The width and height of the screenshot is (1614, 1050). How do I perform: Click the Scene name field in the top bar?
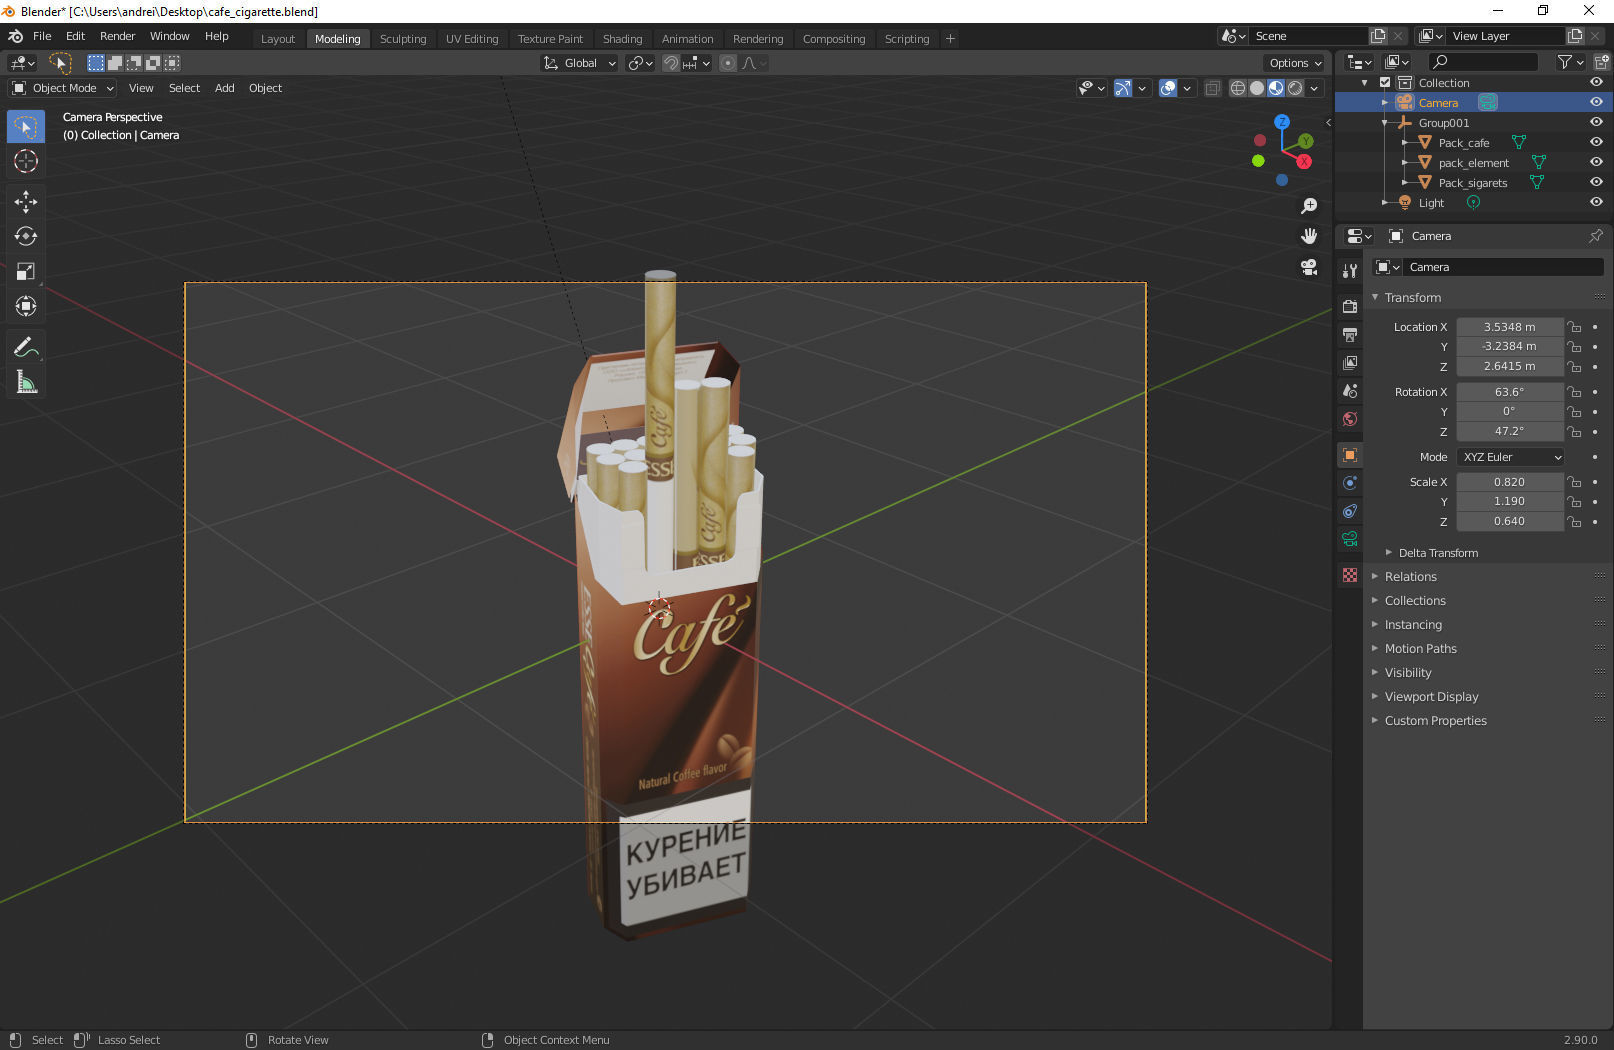(x=1307, y=36)
